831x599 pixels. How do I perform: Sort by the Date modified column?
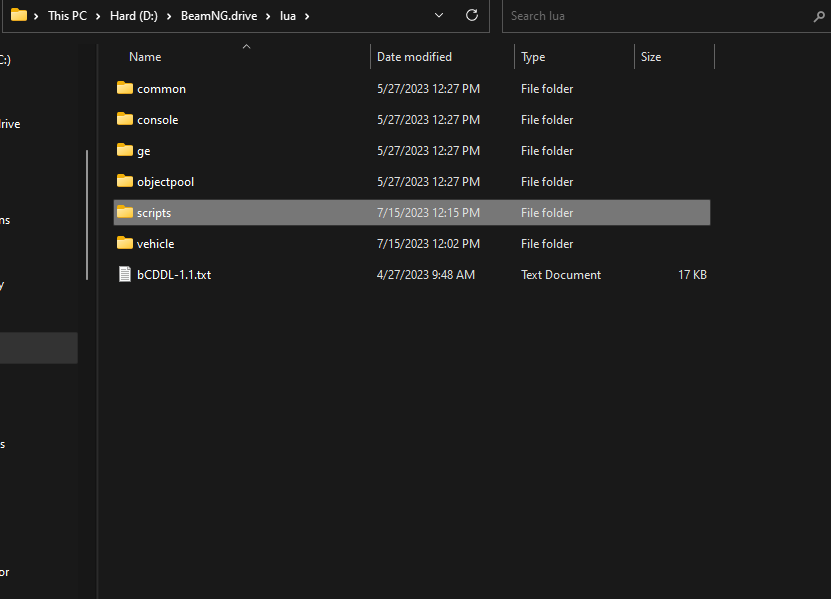pyautogui.click(x=414, y=57)
